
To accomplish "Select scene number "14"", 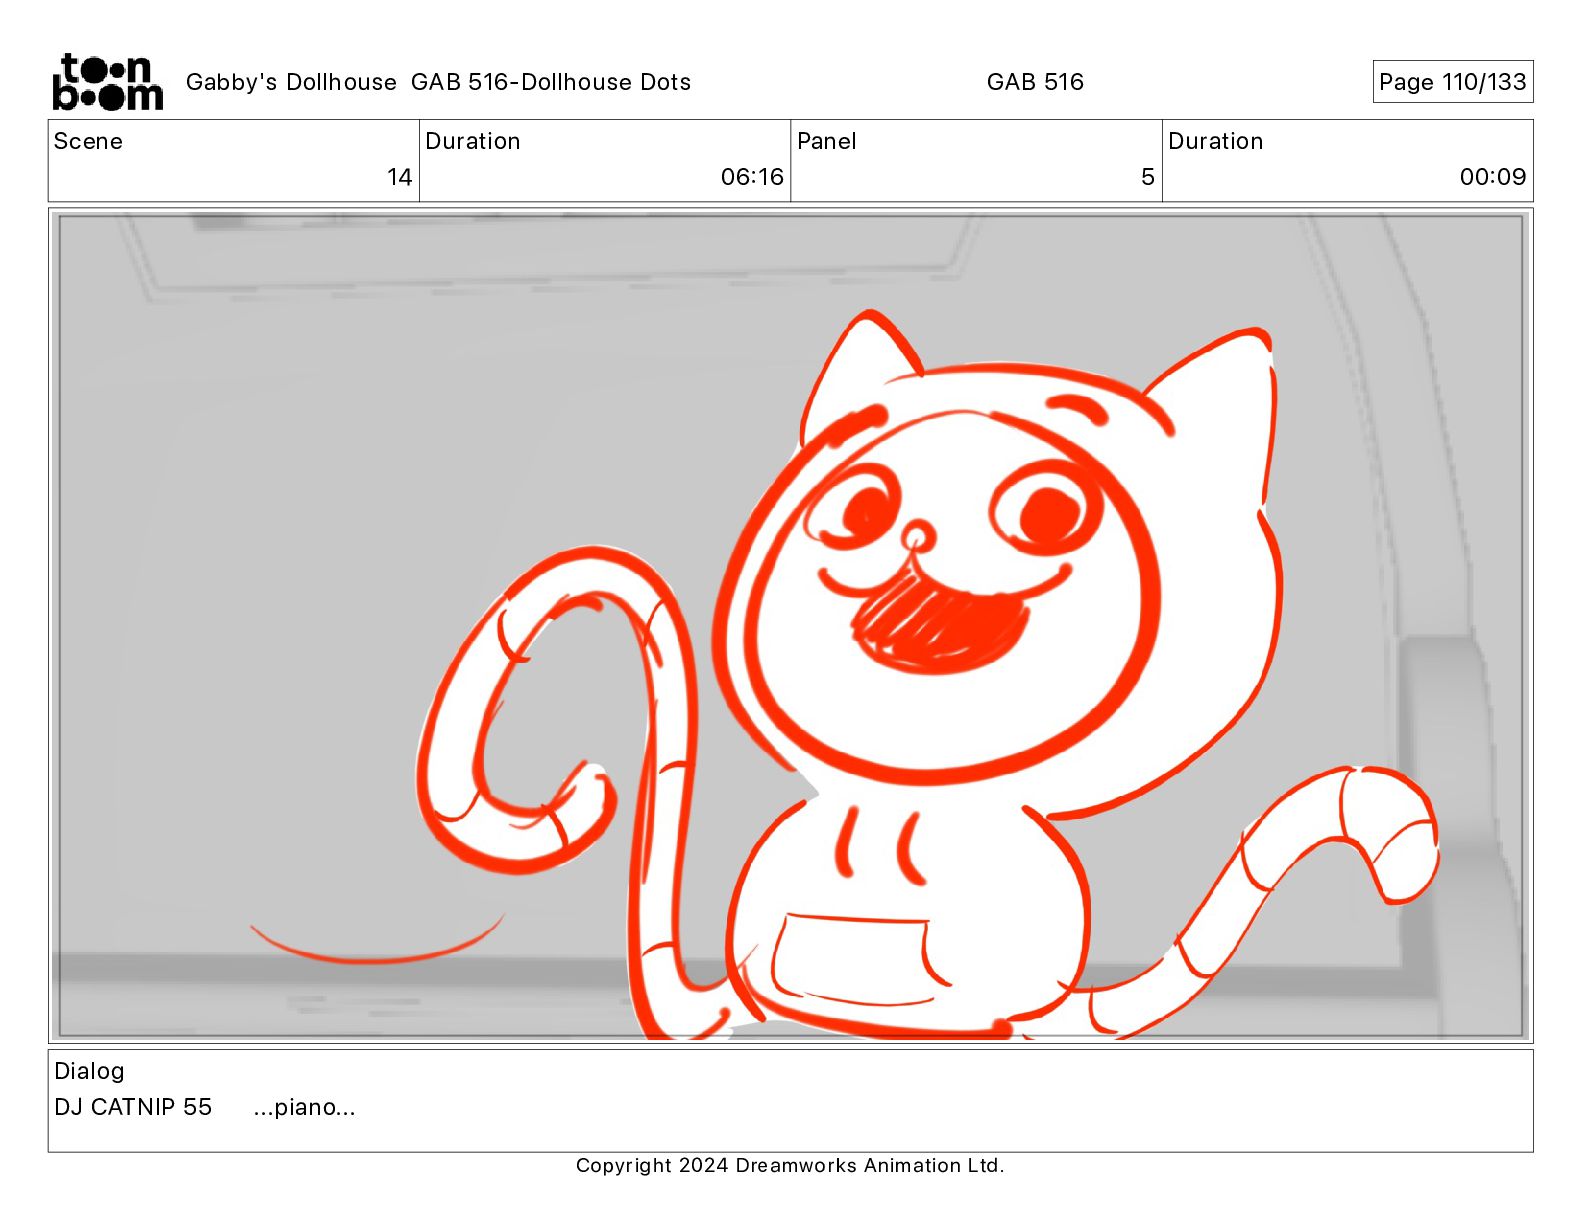I will point(399,177).
